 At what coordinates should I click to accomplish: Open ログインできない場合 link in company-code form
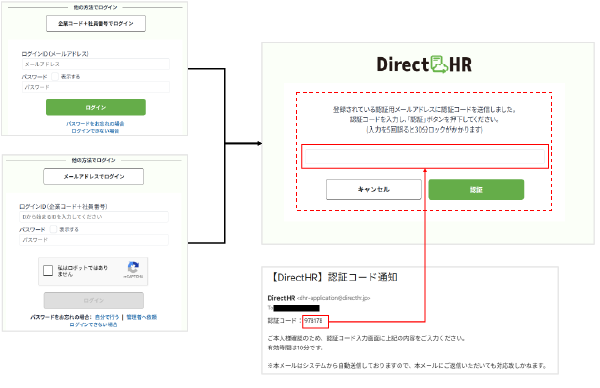point(94,324)
